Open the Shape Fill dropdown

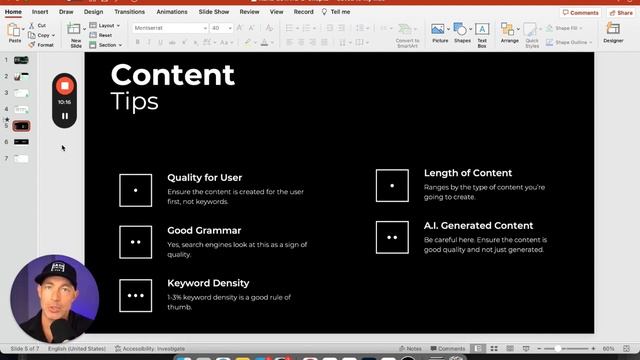(x=565, y=28)
